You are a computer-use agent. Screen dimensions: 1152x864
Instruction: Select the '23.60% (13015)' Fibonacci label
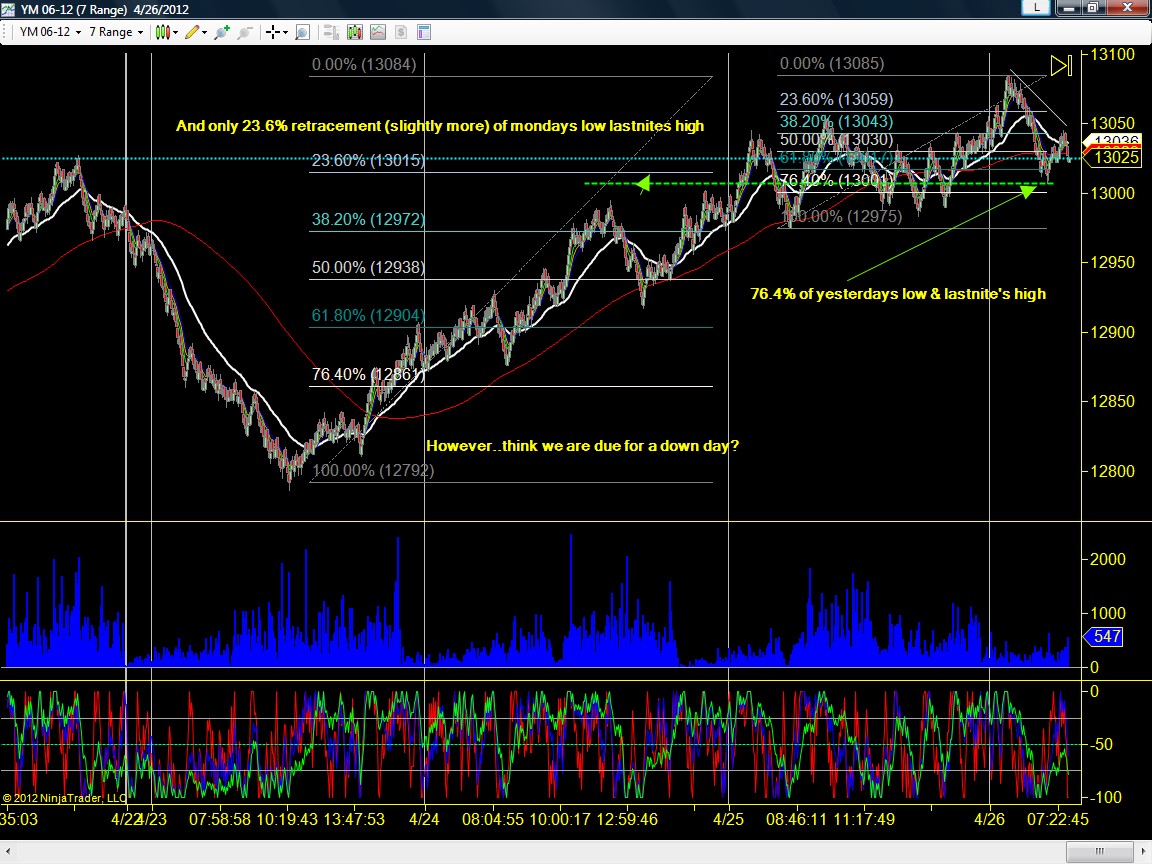click(368, 160)
